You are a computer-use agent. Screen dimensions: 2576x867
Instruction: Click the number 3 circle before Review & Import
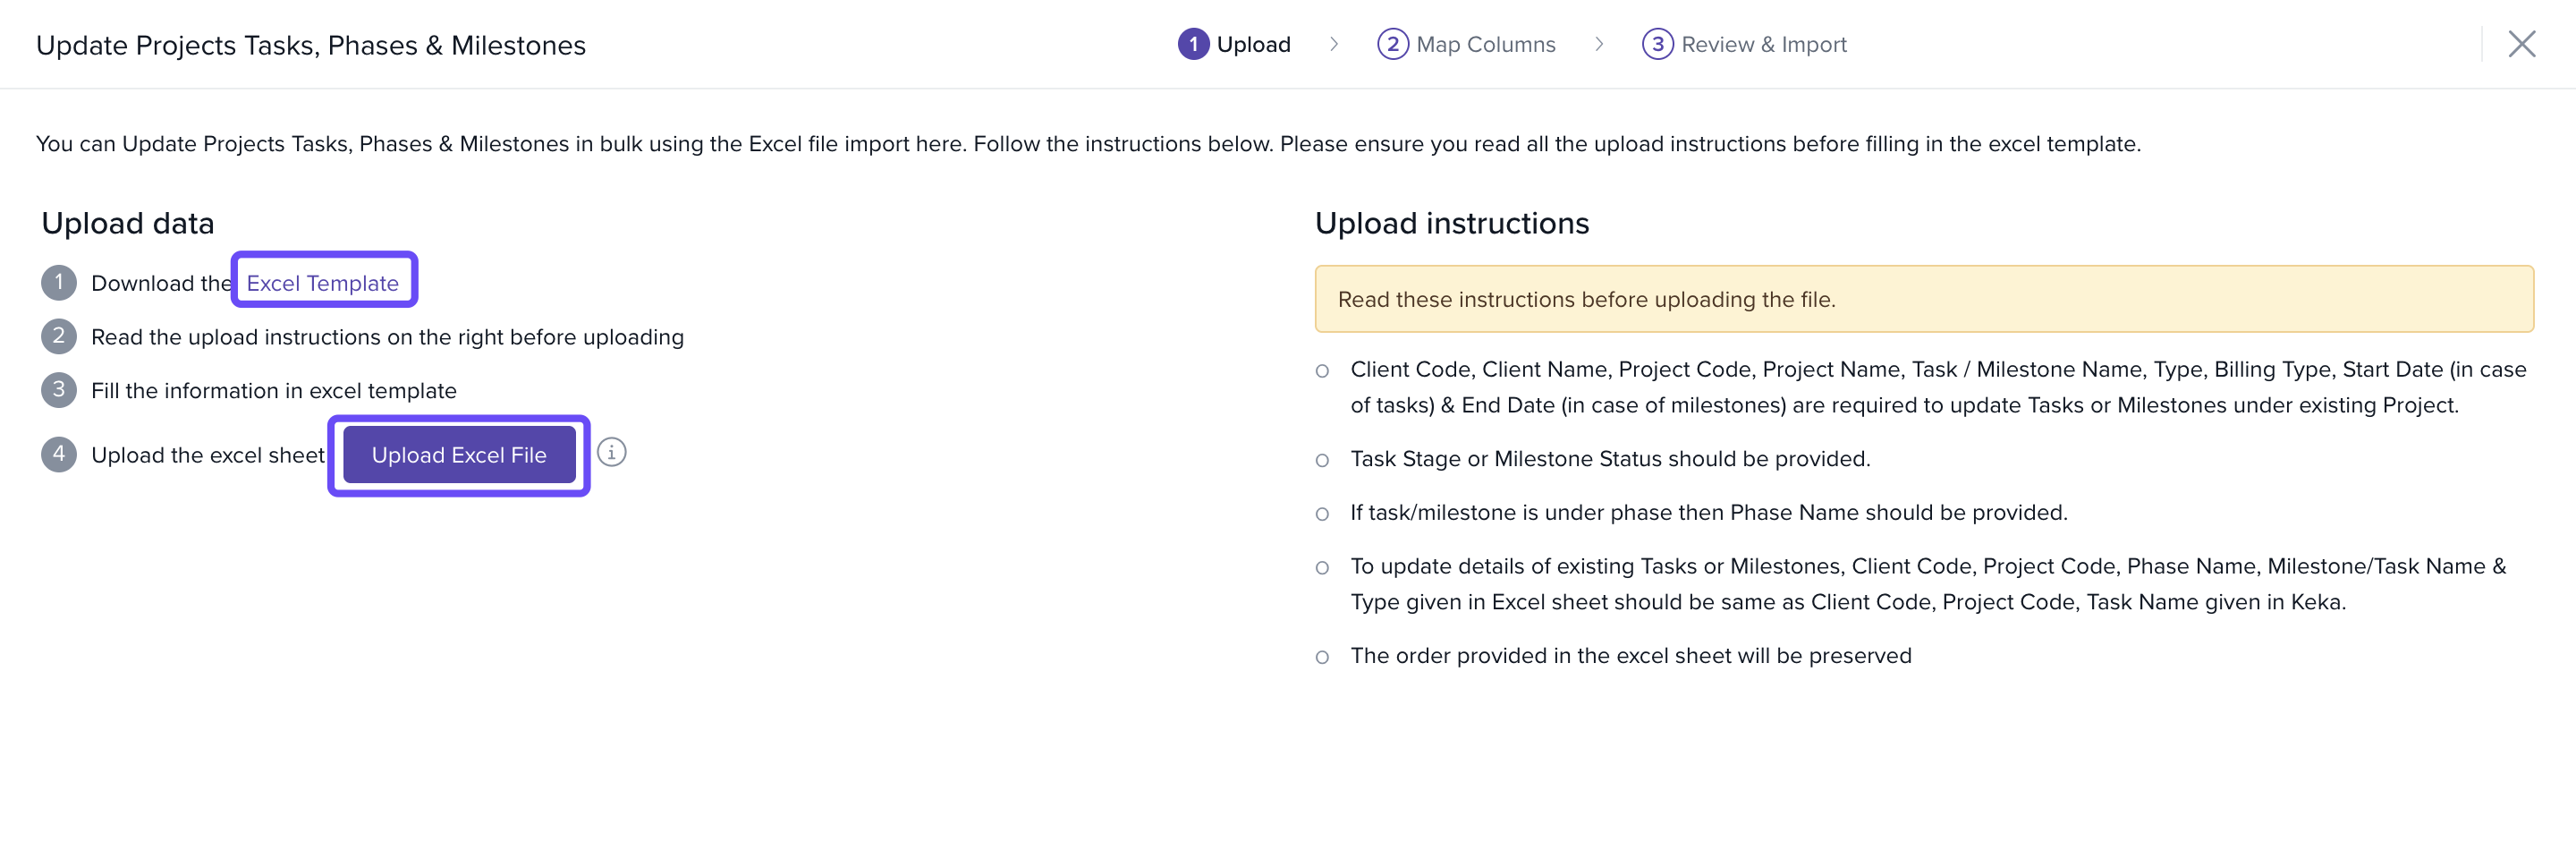pos(1657,44)
